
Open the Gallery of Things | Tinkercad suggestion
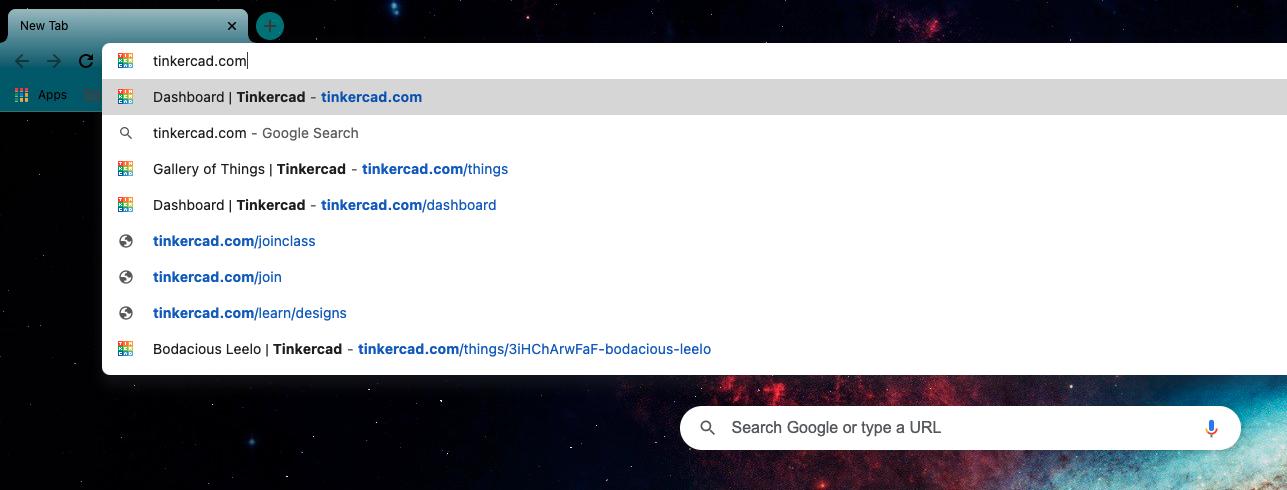(694, 169)
